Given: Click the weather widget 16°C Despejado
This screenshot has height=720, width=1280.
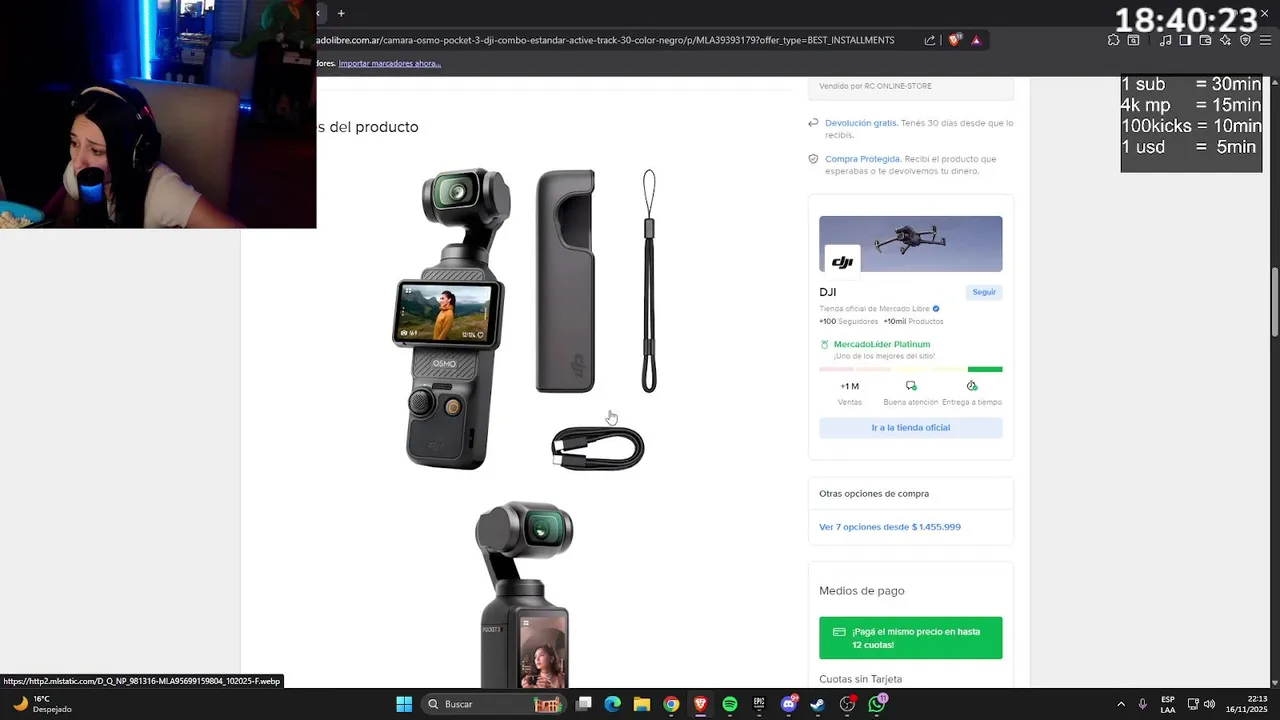Looking at the screenshot, I should pyautogui.click(x=42, y=704).
